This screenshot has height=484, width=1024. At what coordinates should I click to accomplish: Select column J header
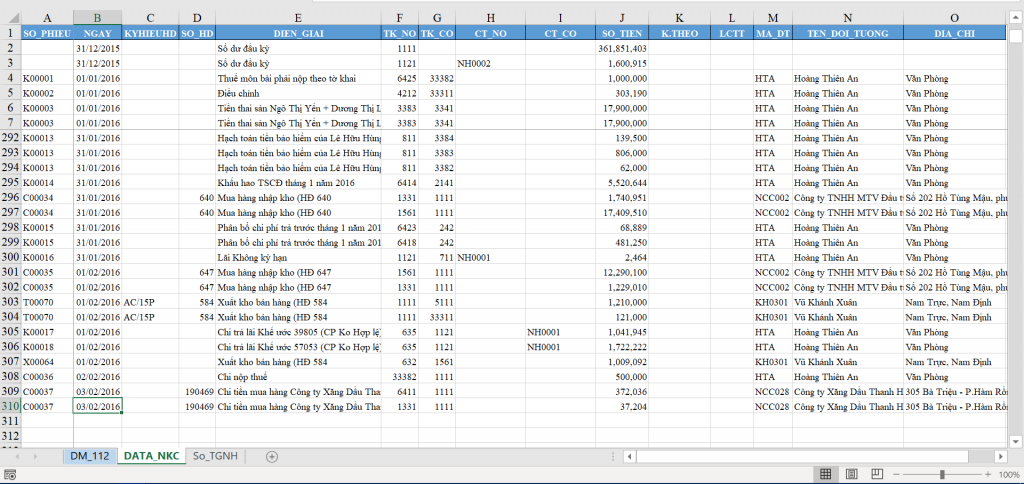(x=622, y=18)
